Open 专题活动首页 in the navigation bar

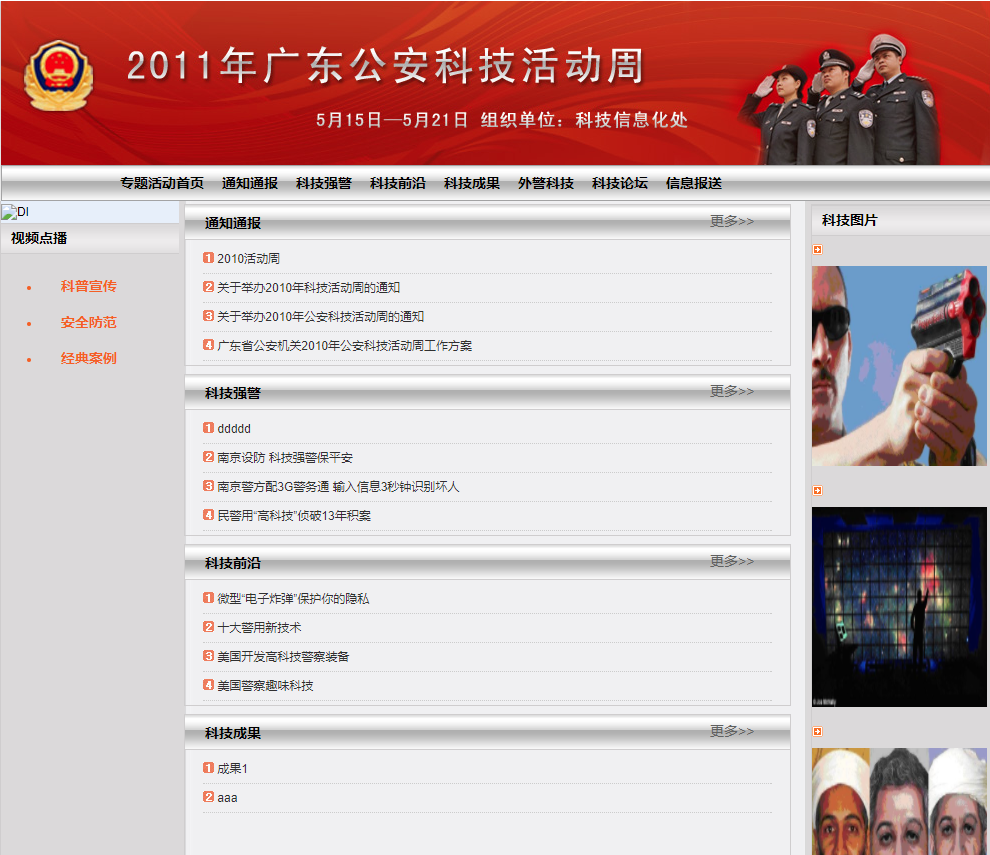tap(162, 183)
